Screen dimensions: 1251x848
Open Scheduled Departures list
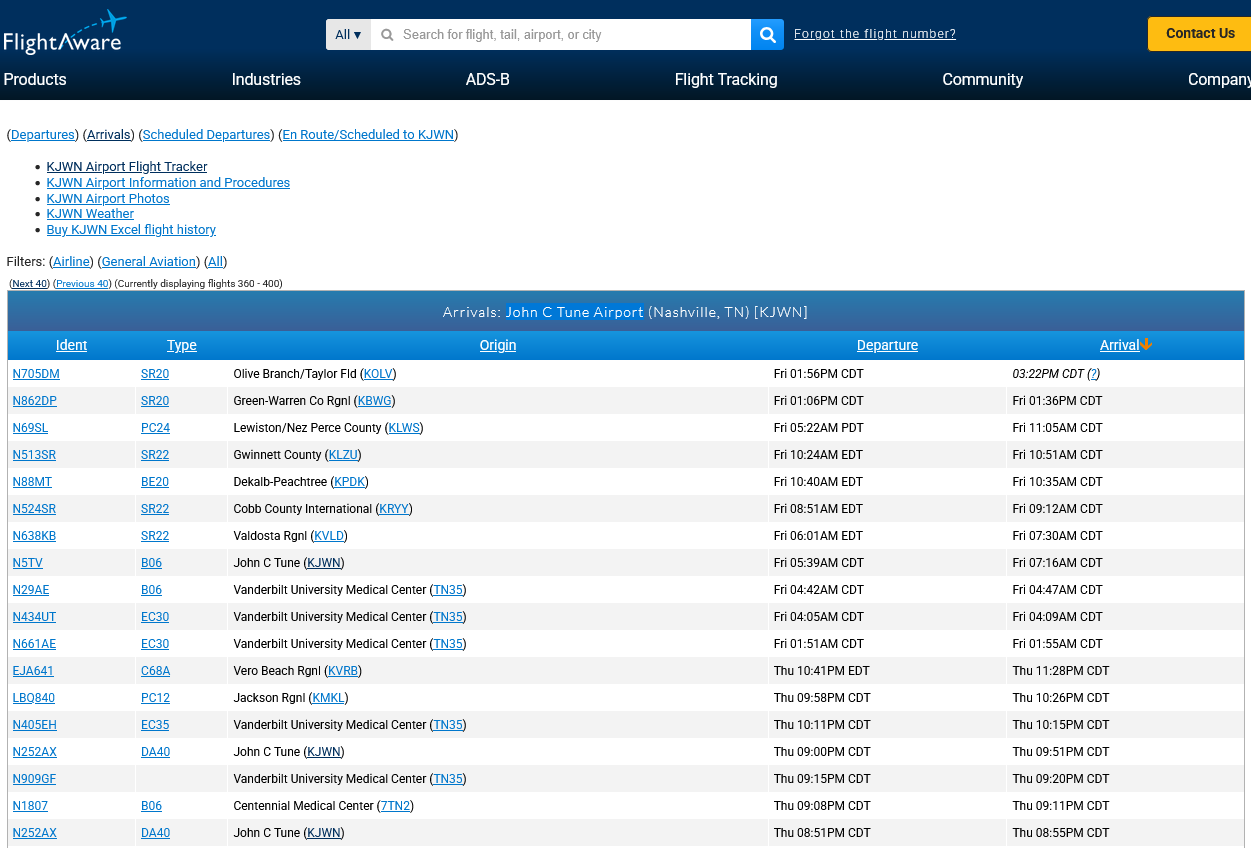point(207,135)
